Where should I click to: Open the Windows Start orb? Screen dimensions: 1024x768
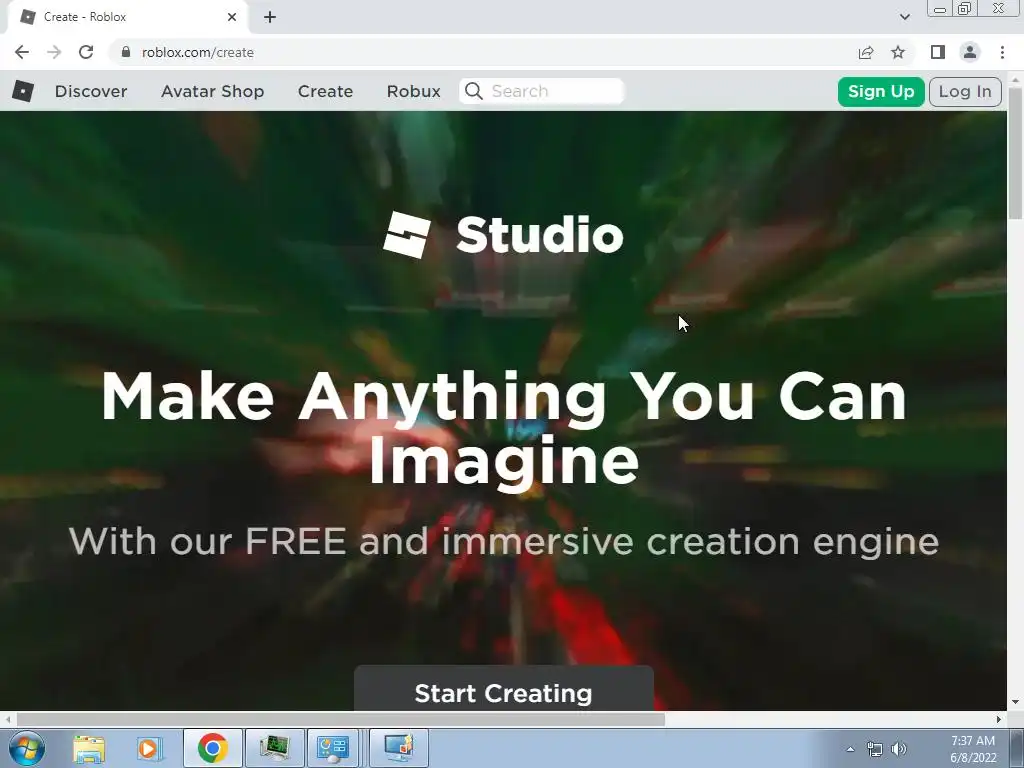pos(26,748)
